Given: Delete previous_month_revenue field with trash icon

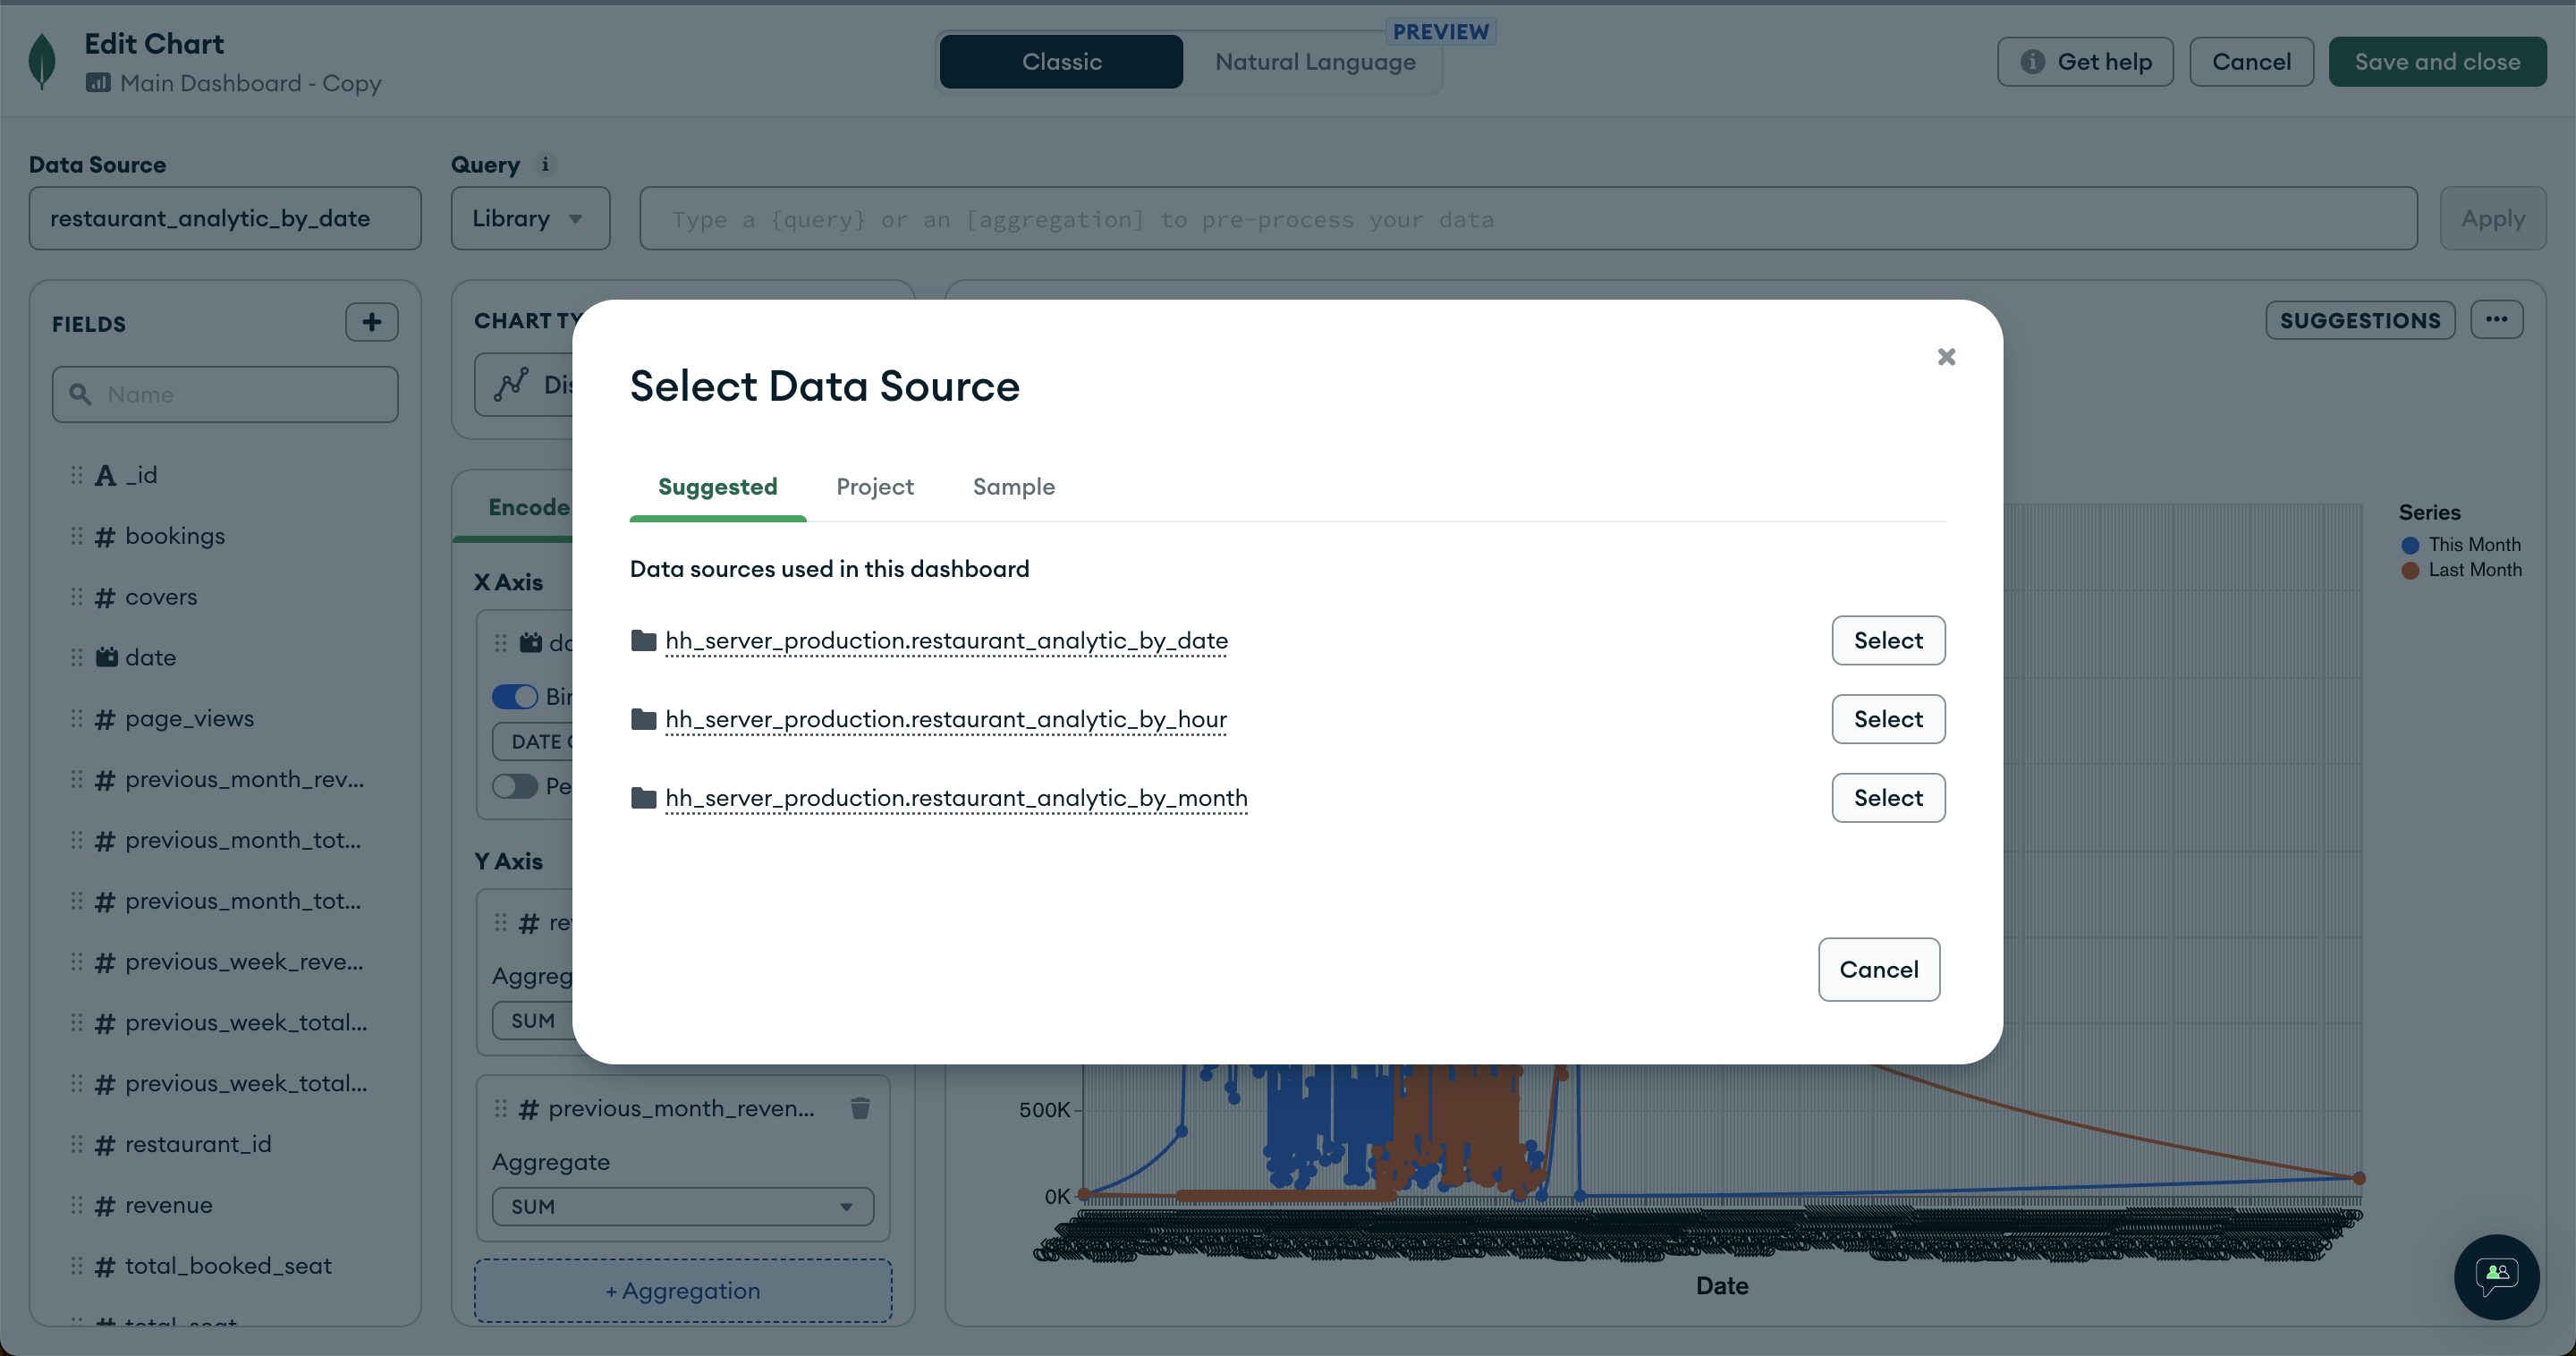Looking at the screenshot, I should coord(860,1108).
